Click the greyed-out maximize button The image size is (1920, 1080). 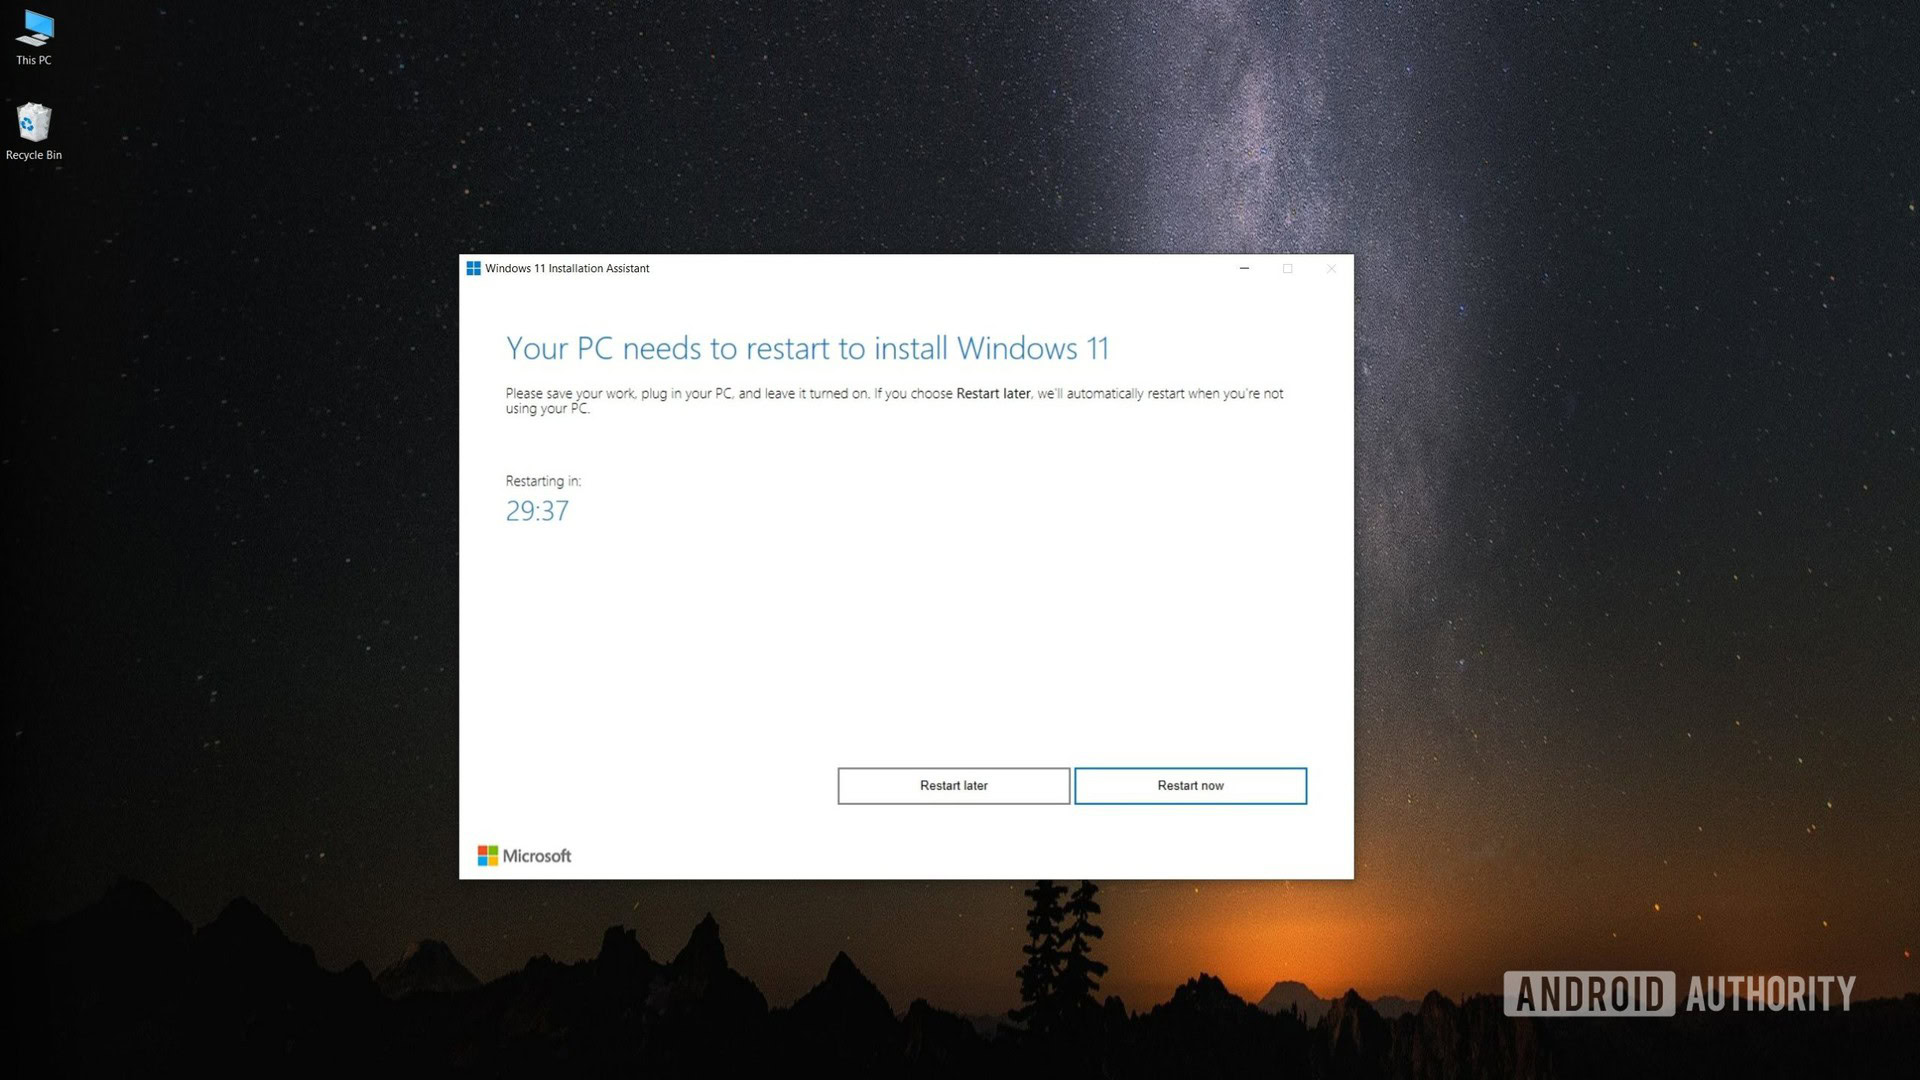point(1288,268)
